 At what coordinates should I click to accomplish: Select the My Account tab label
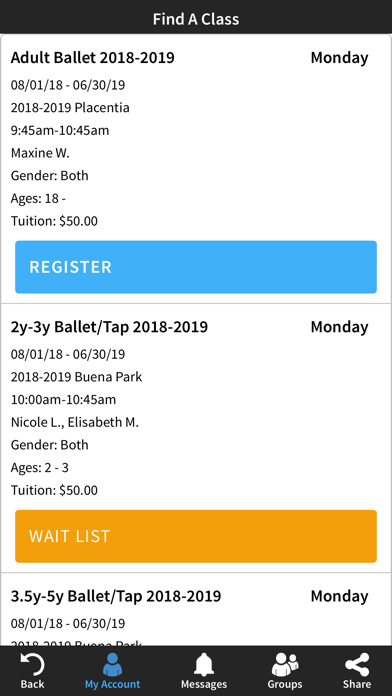coord(112,684)
